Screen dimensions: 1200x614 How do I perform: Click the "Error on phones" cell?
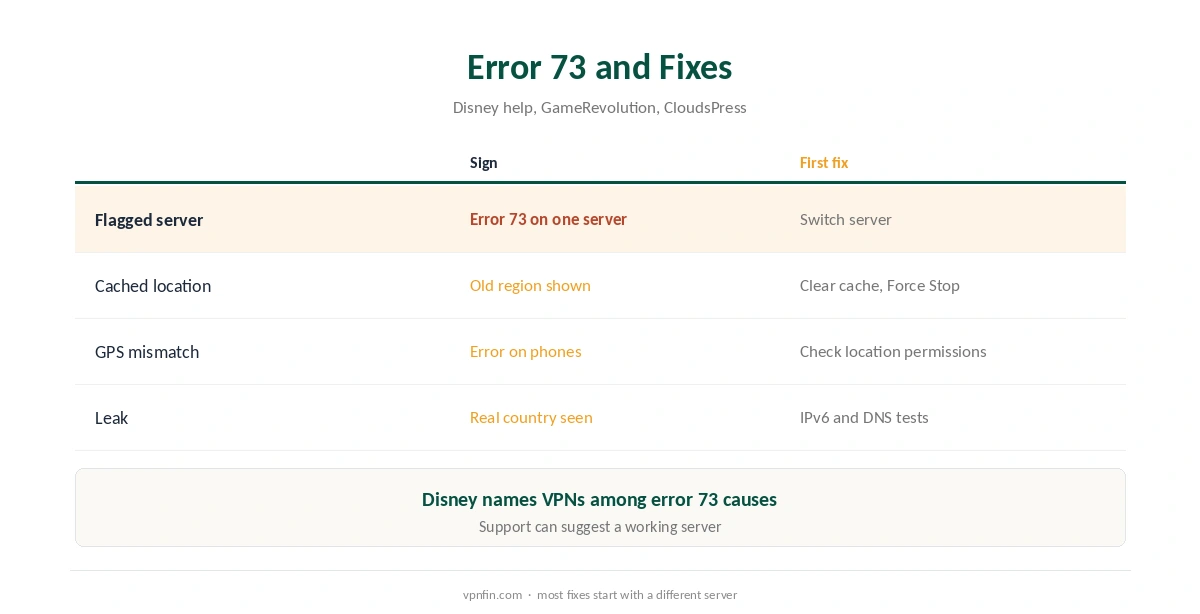525,351
